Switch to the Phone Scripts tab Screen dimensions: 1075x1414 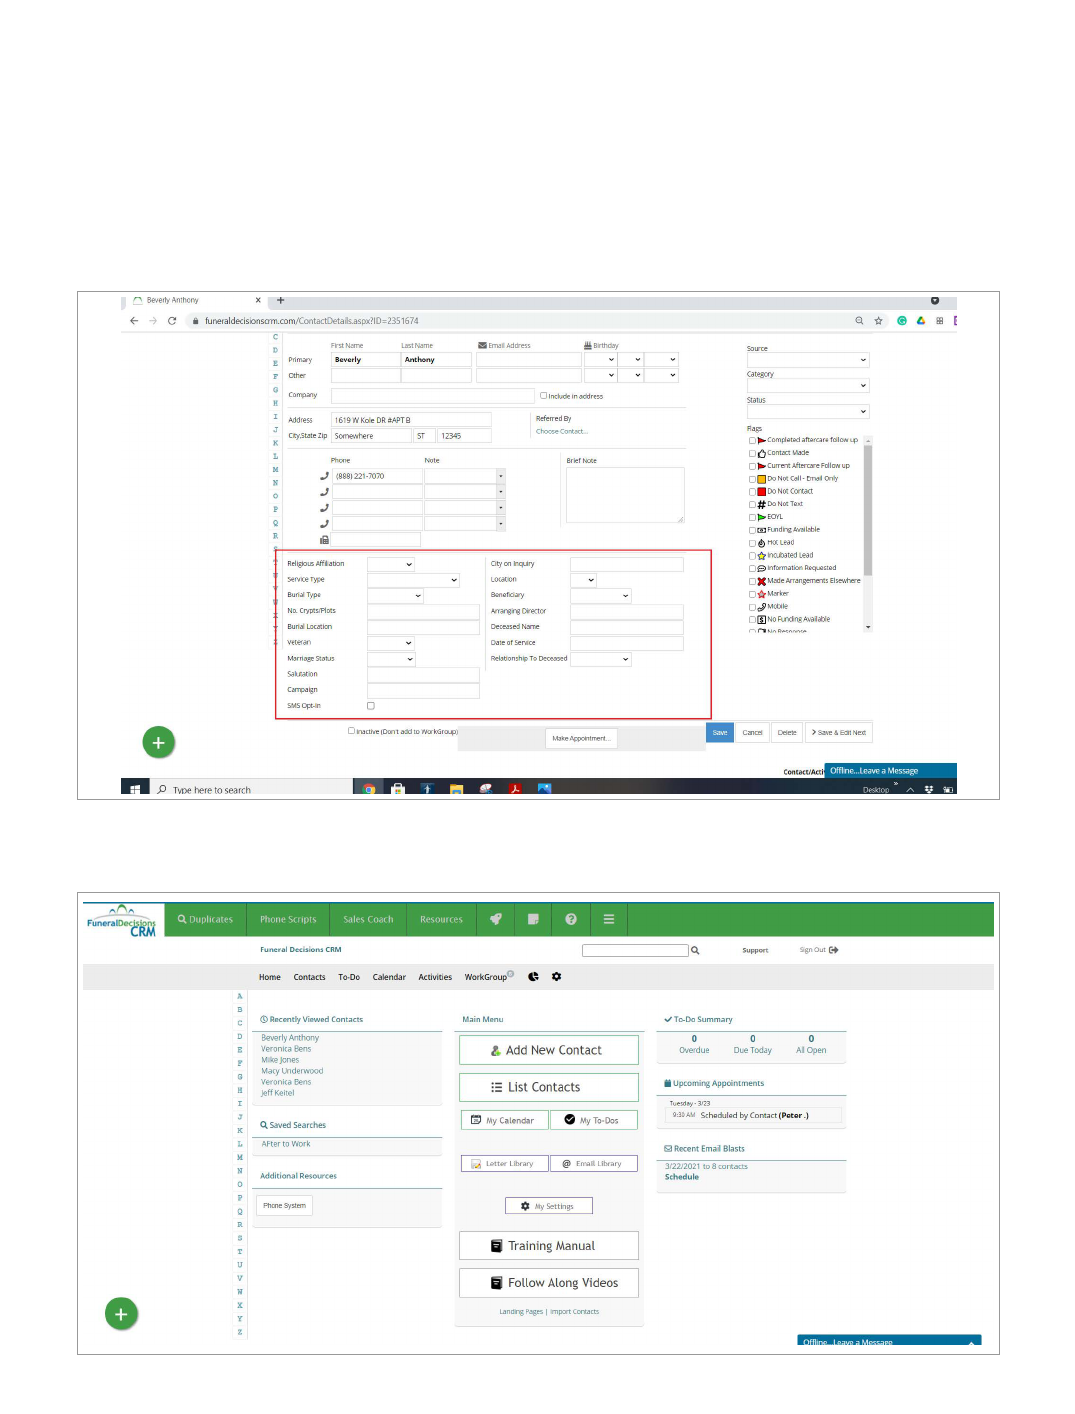288,919
